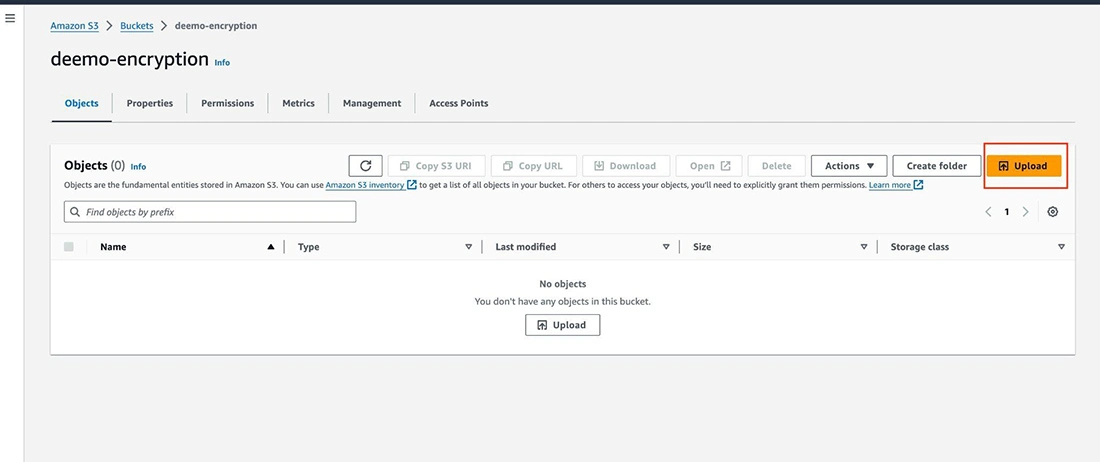This screenshot has width=1100, height=462.
Task: Click the refresh objects icon button
Action: (365, 166)
